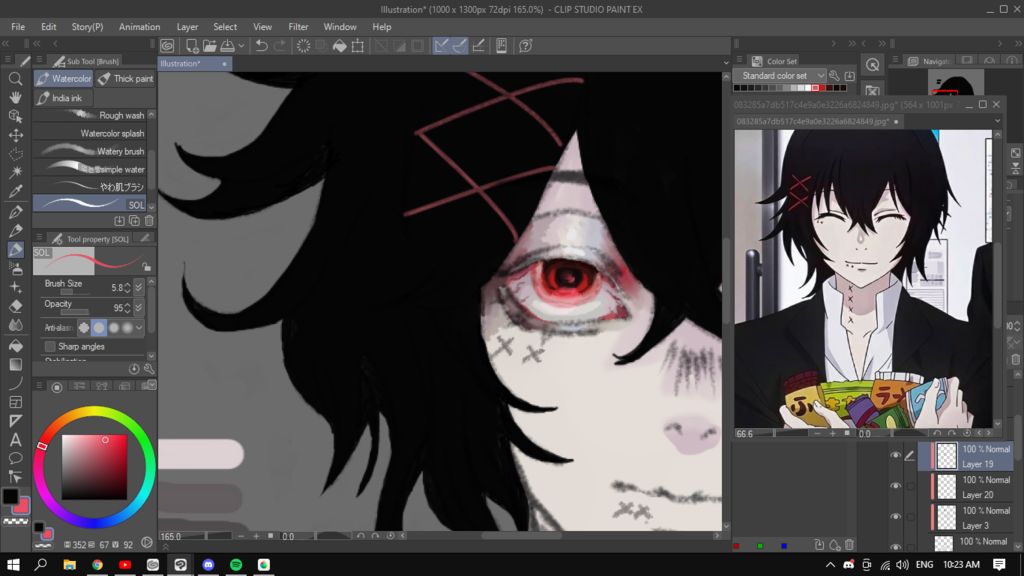
Task: Select the Watercolor brush group
Action: click(x=63, y=78)
